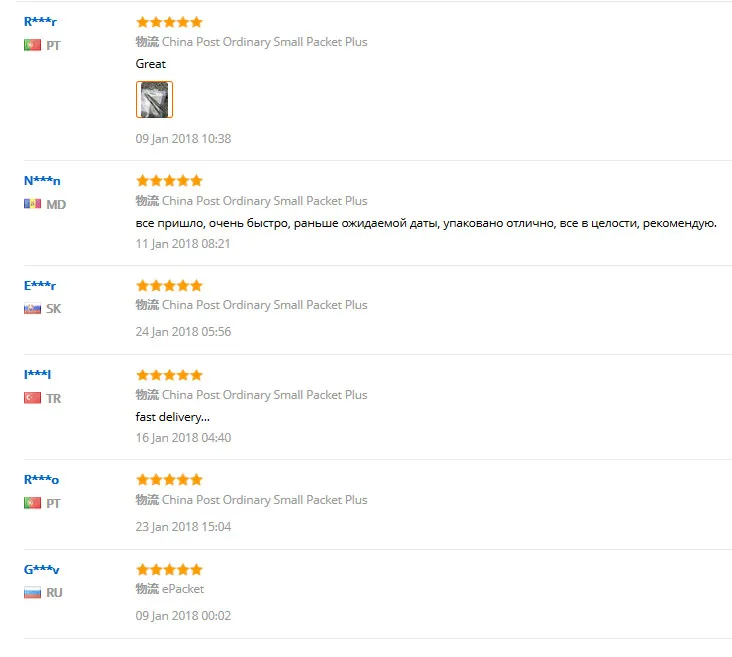
Task: Click the Portugal flag next to R***r
Action: tap(32, 45)
